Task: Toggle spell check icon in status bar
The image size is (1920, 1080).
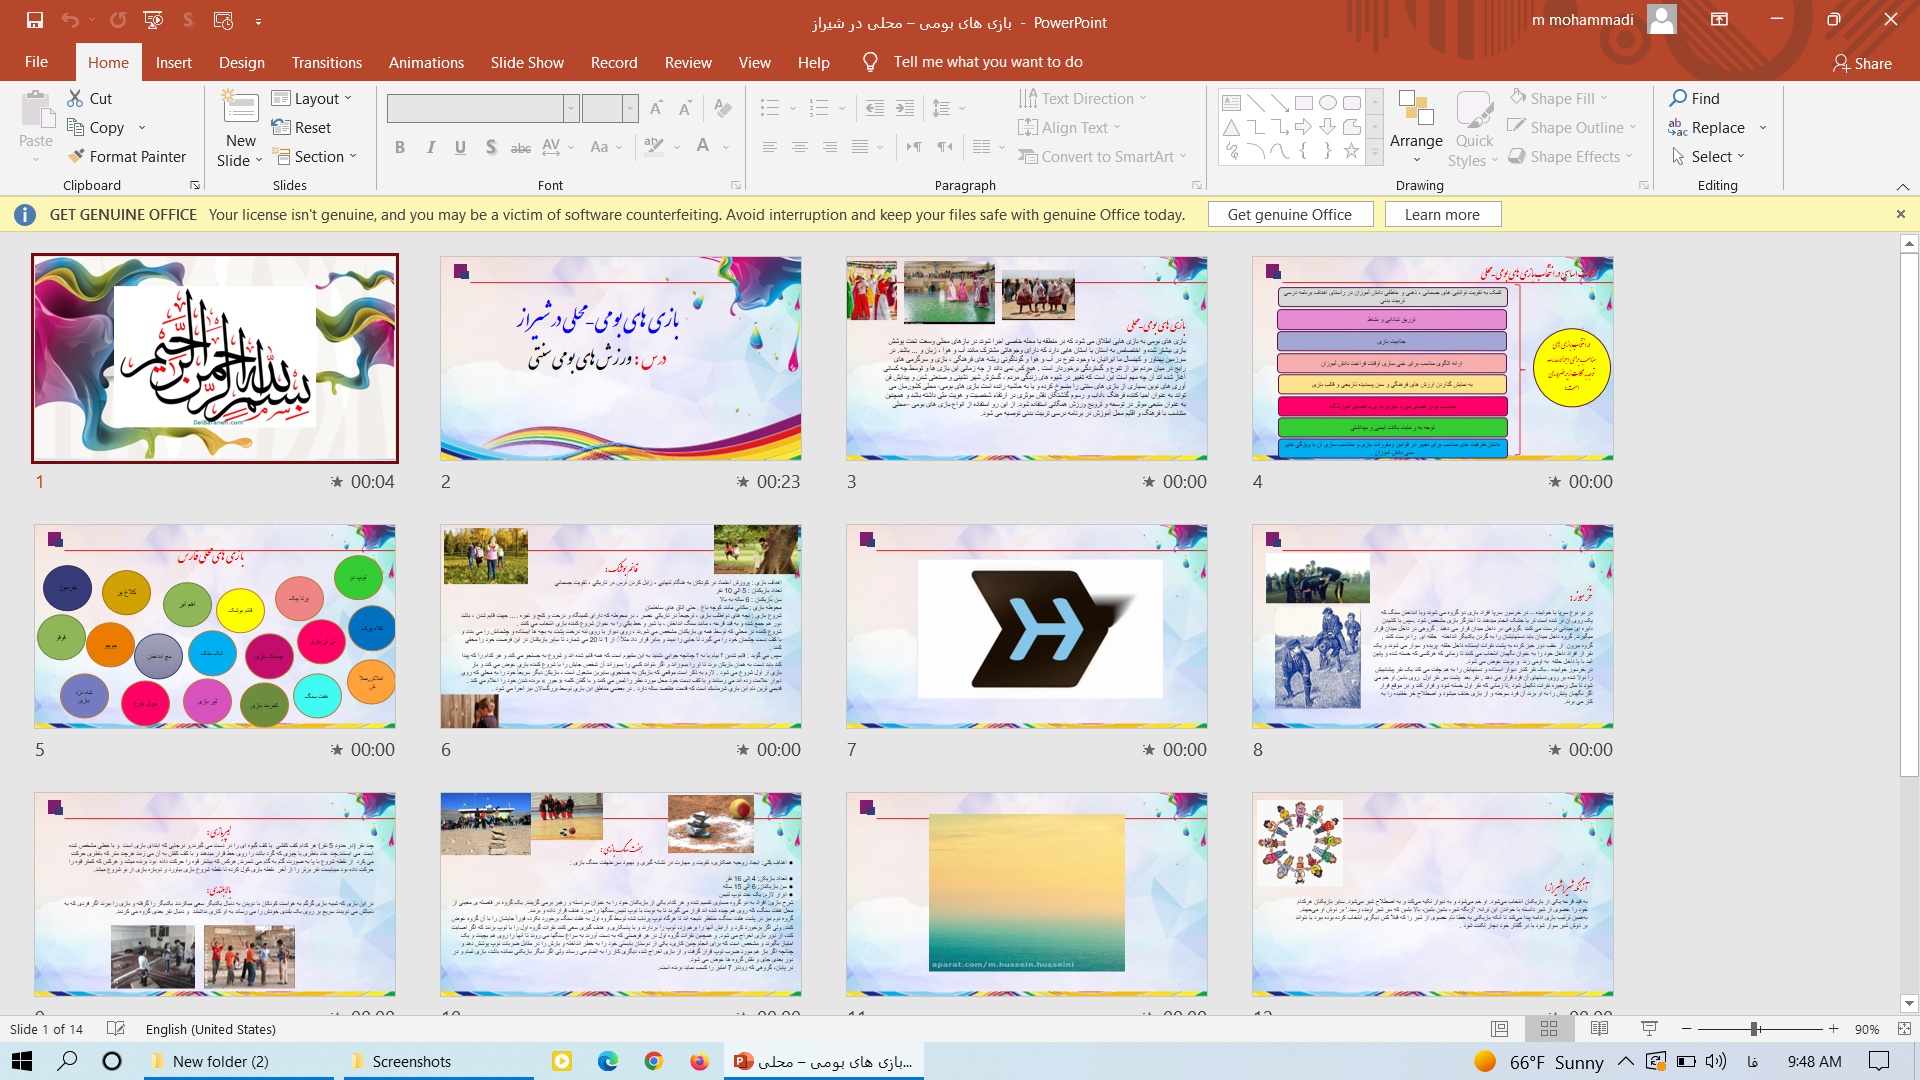Action: coord(116,1029)
